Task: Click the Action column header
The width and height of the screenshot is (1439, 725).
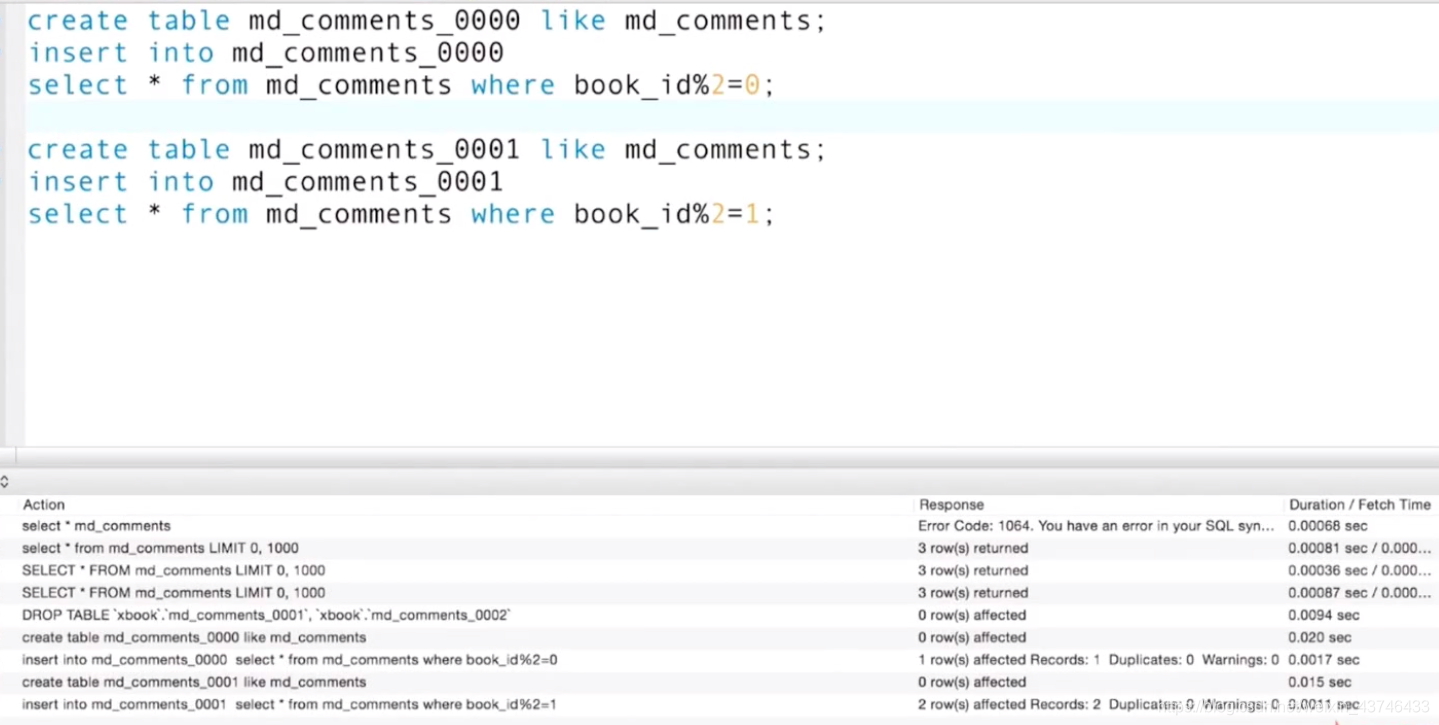Action: pyautogui.click(x=44, y=505)
